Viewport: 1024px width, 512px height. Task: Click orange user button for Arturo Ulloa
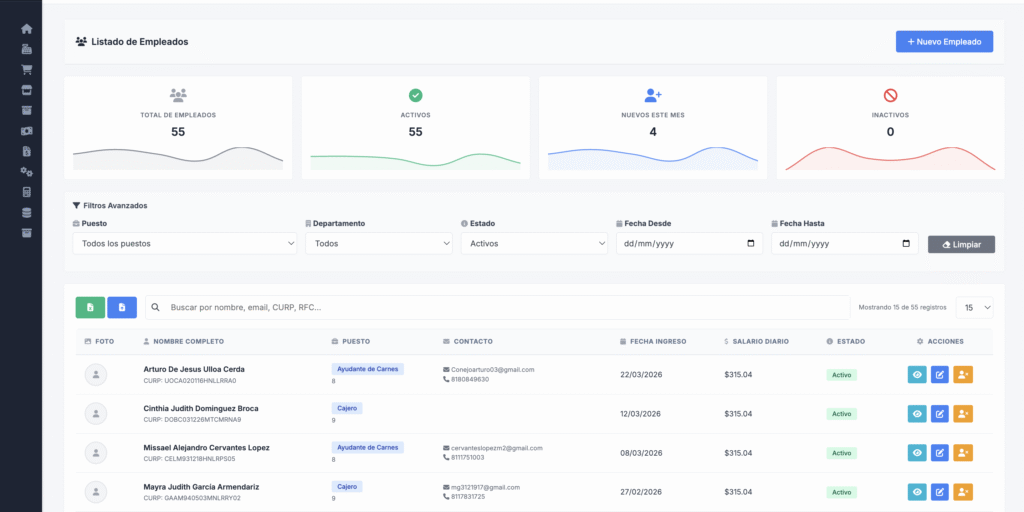(963, 375)
